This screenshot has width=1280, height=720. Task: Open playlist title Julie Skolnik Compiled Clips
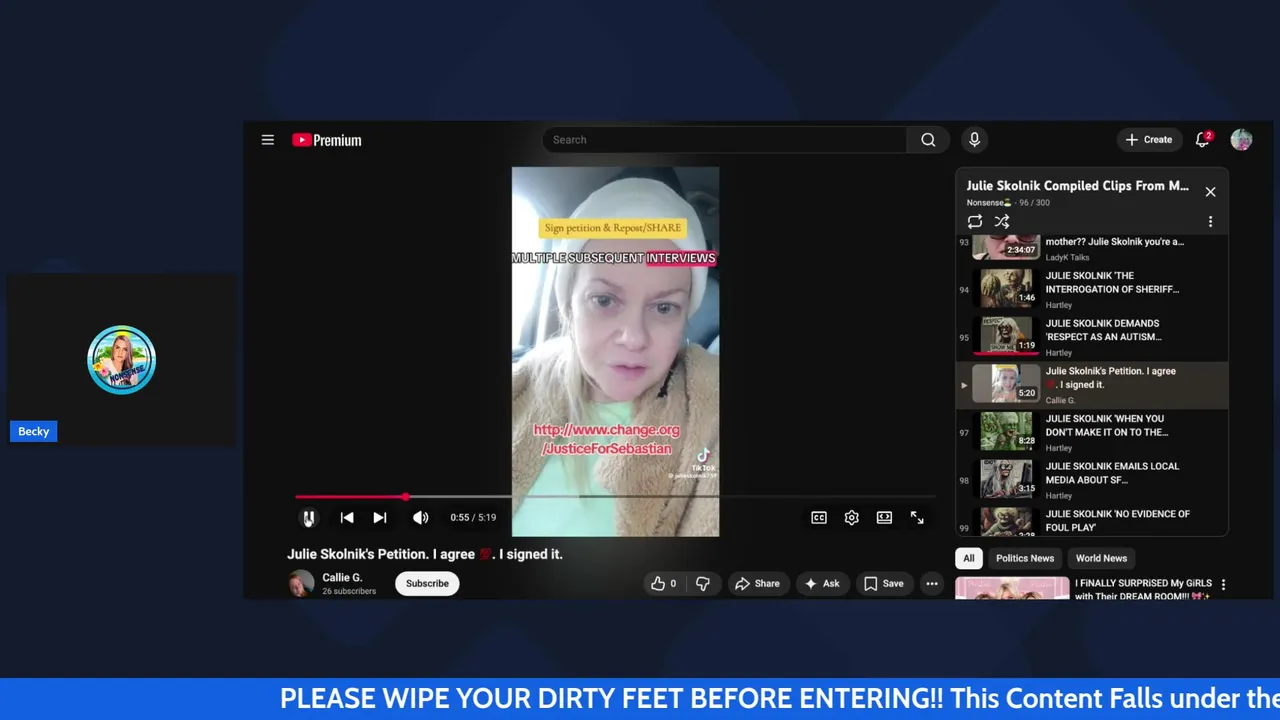pyautogui.click(x=1077, y=186)
